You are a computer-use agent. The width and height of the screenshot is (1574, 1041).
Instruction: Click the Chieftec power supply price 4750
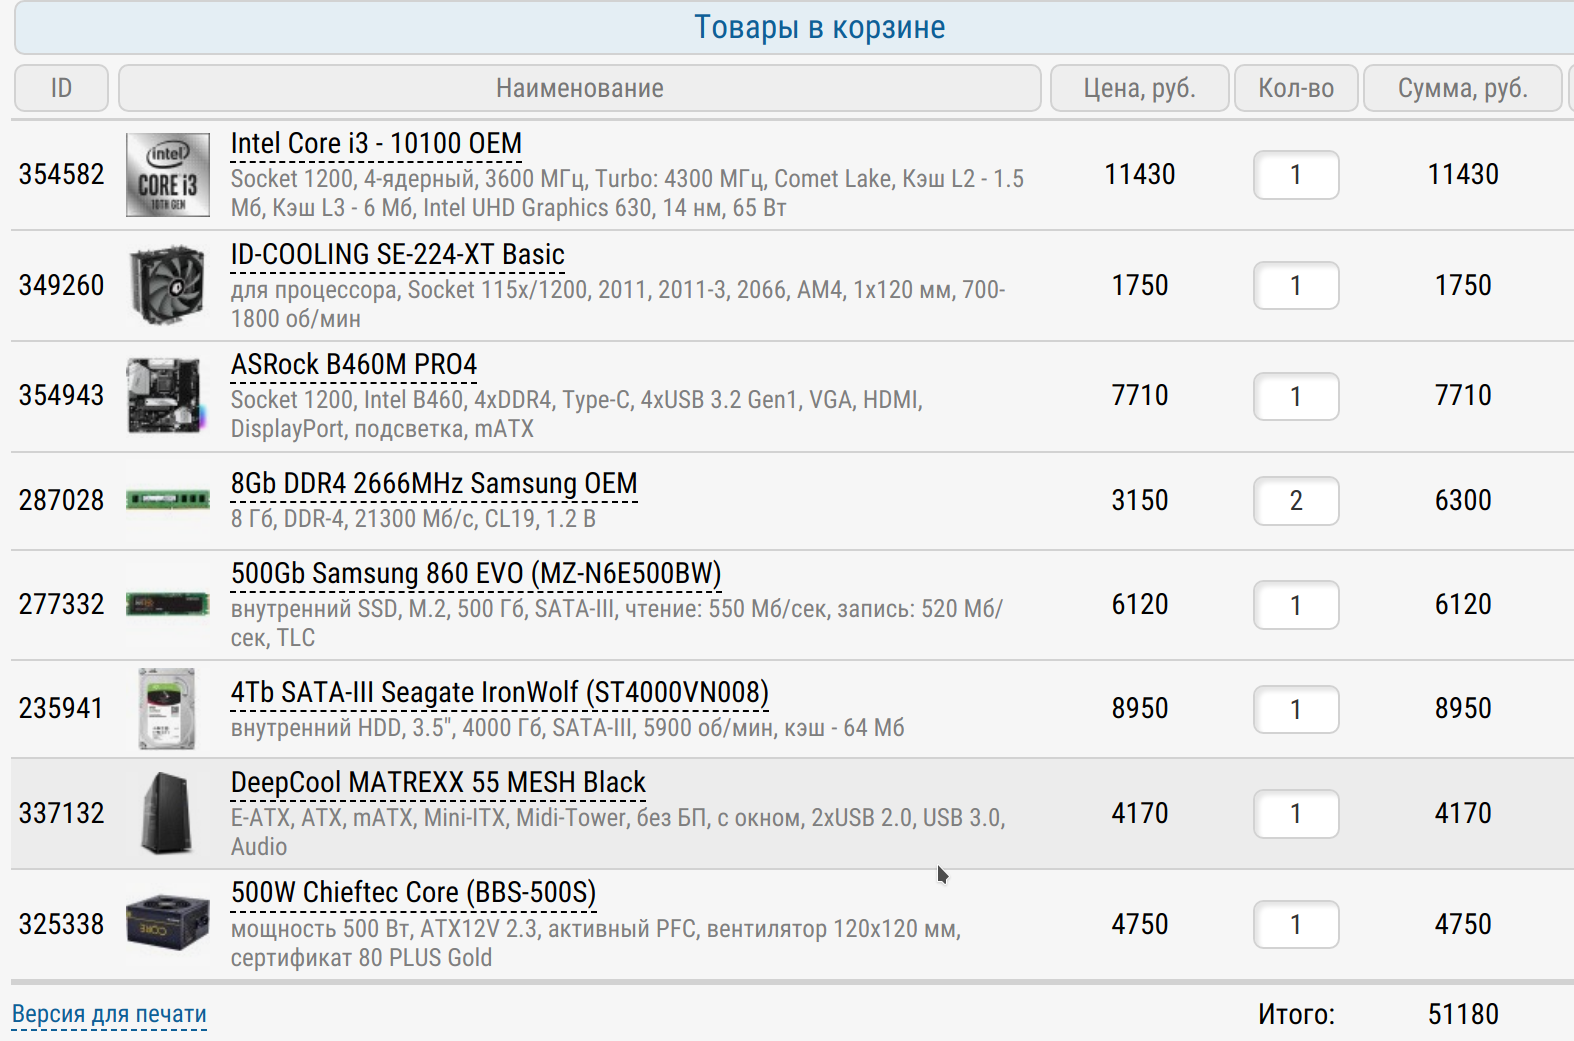[1140, 924]
